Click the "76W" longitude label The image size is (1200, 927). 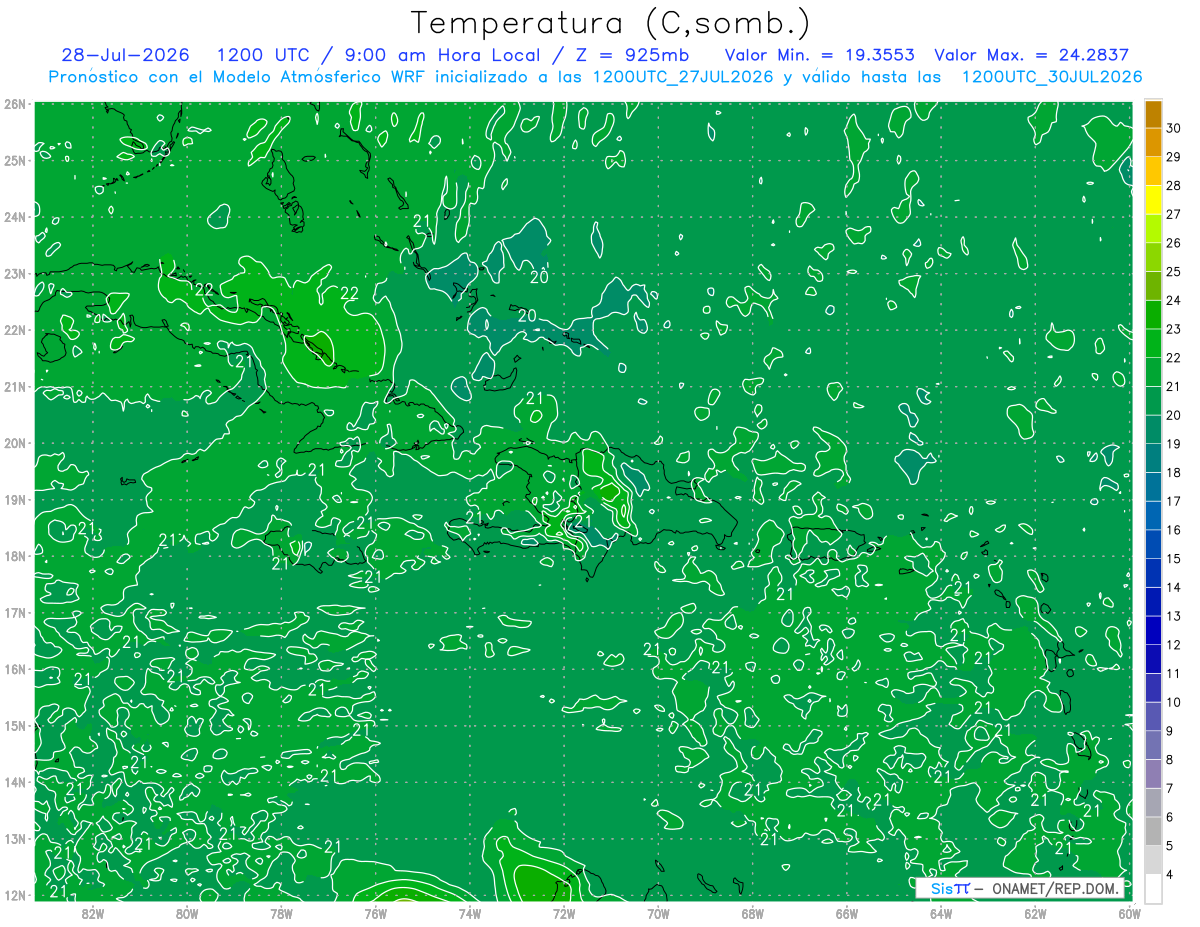click(x=375, y=913)
